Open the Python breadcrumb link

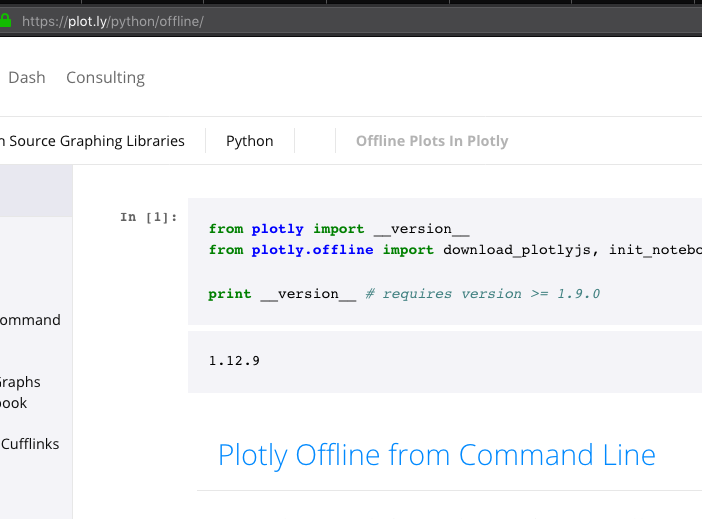point(249,141)
